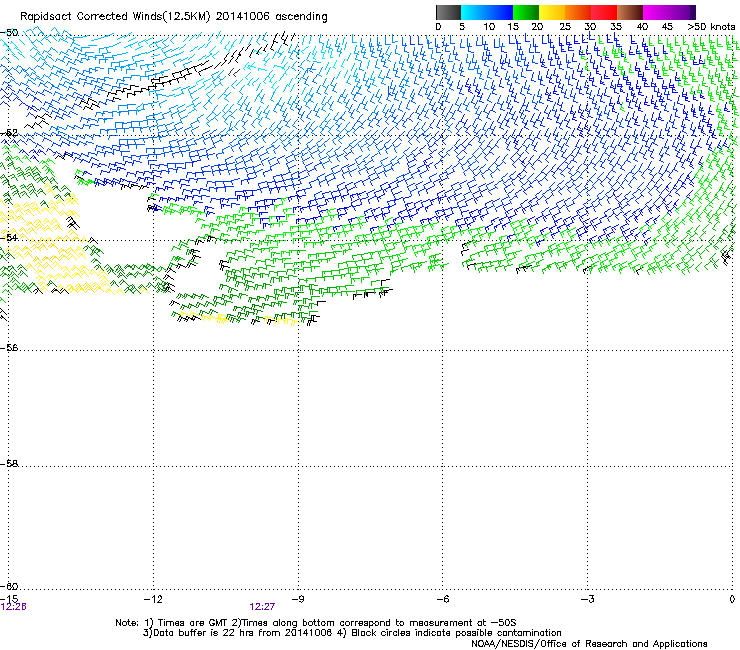Click the 0 longitude axis label
The height and width of the screenshot is (650, 740).
click(x=732, y=599)
